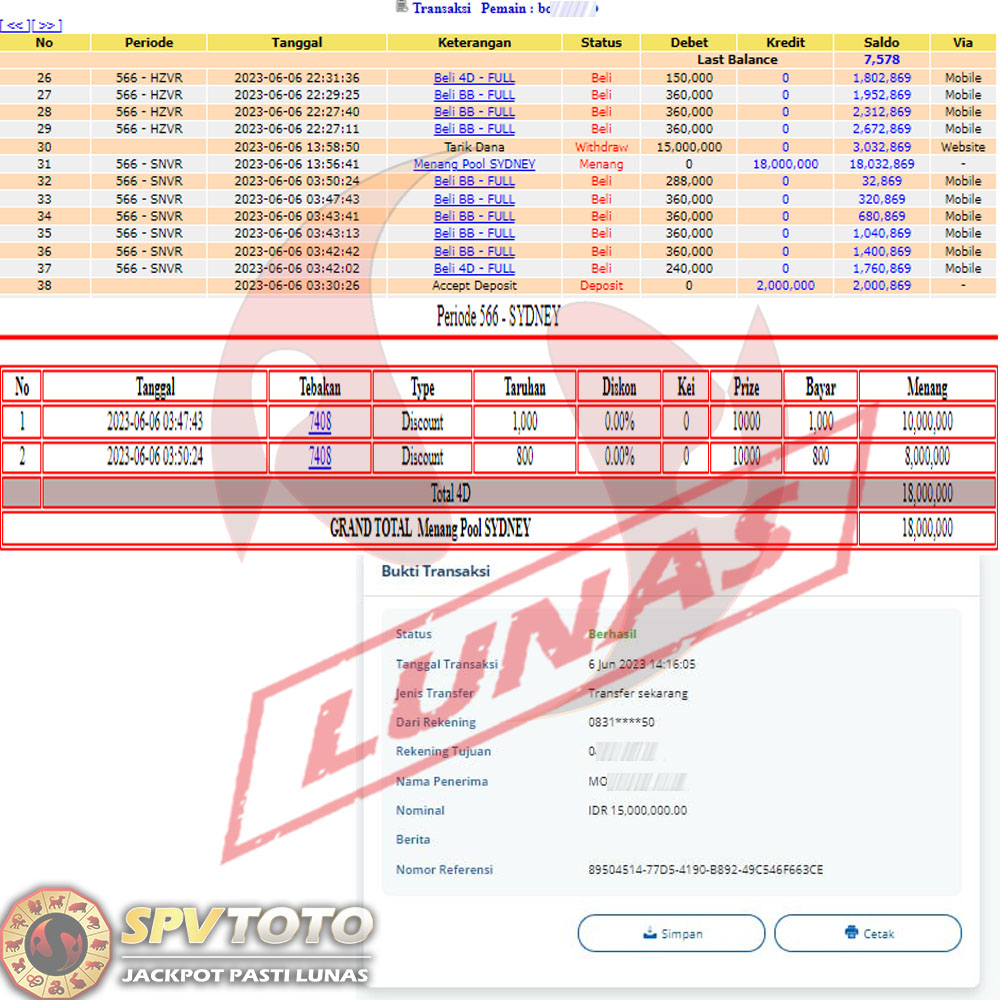The height and width of the screenshot is (1000, 1000).
Task: Open Beli 4D - FULL link in row 26
Action: click(x=474, y=77)
